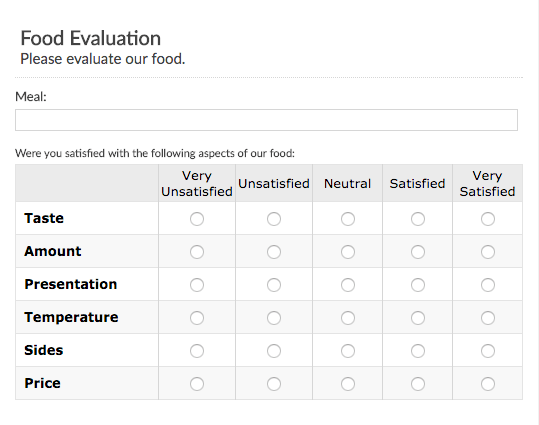Screen dimensions: 539x425
Task: Rate Temperature as Very Satisfied
Action: 488,318
